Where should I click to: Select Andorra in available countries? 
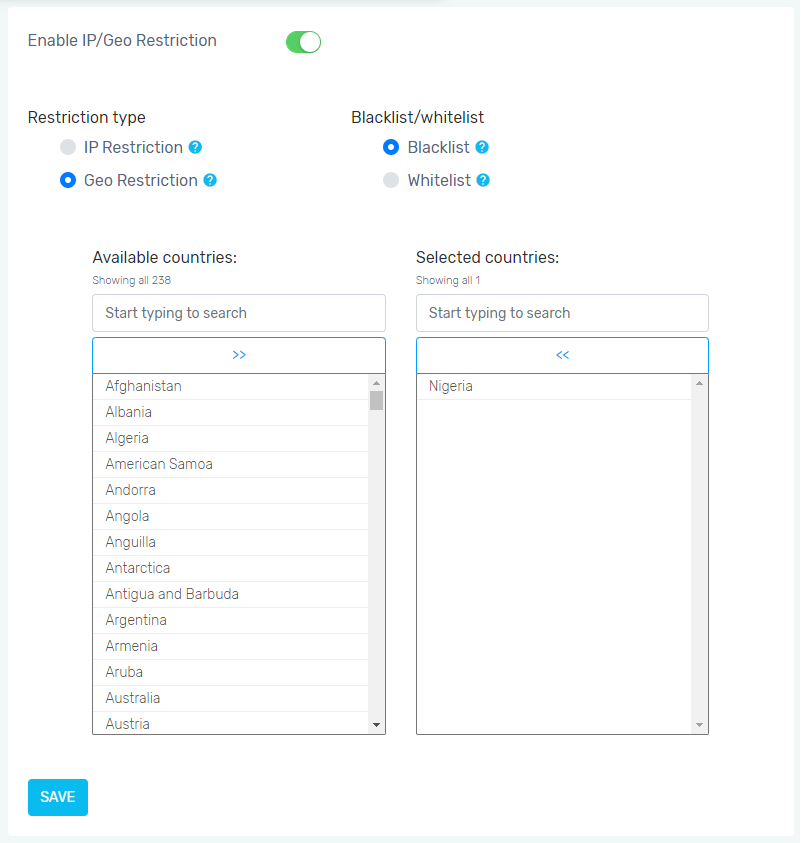(x=231, y=490)
